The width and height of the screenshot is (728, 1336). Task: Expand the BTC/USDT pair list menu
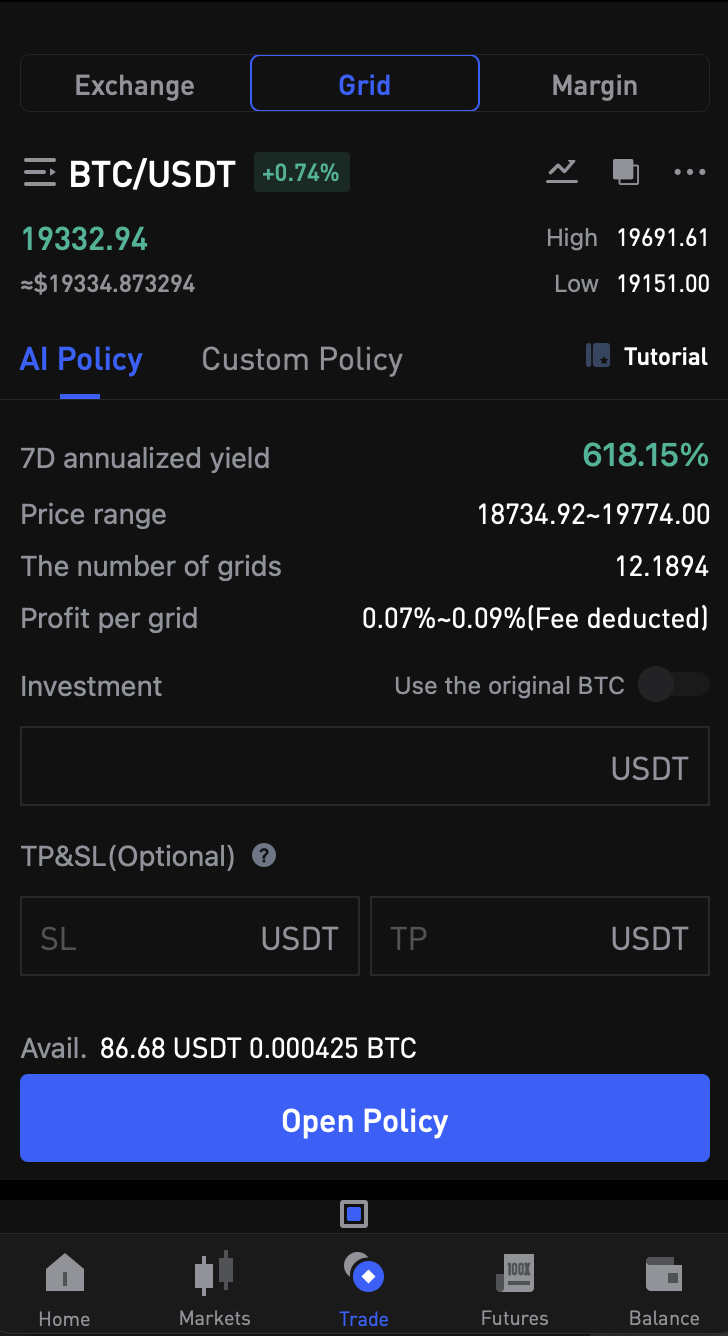[40, 174]
